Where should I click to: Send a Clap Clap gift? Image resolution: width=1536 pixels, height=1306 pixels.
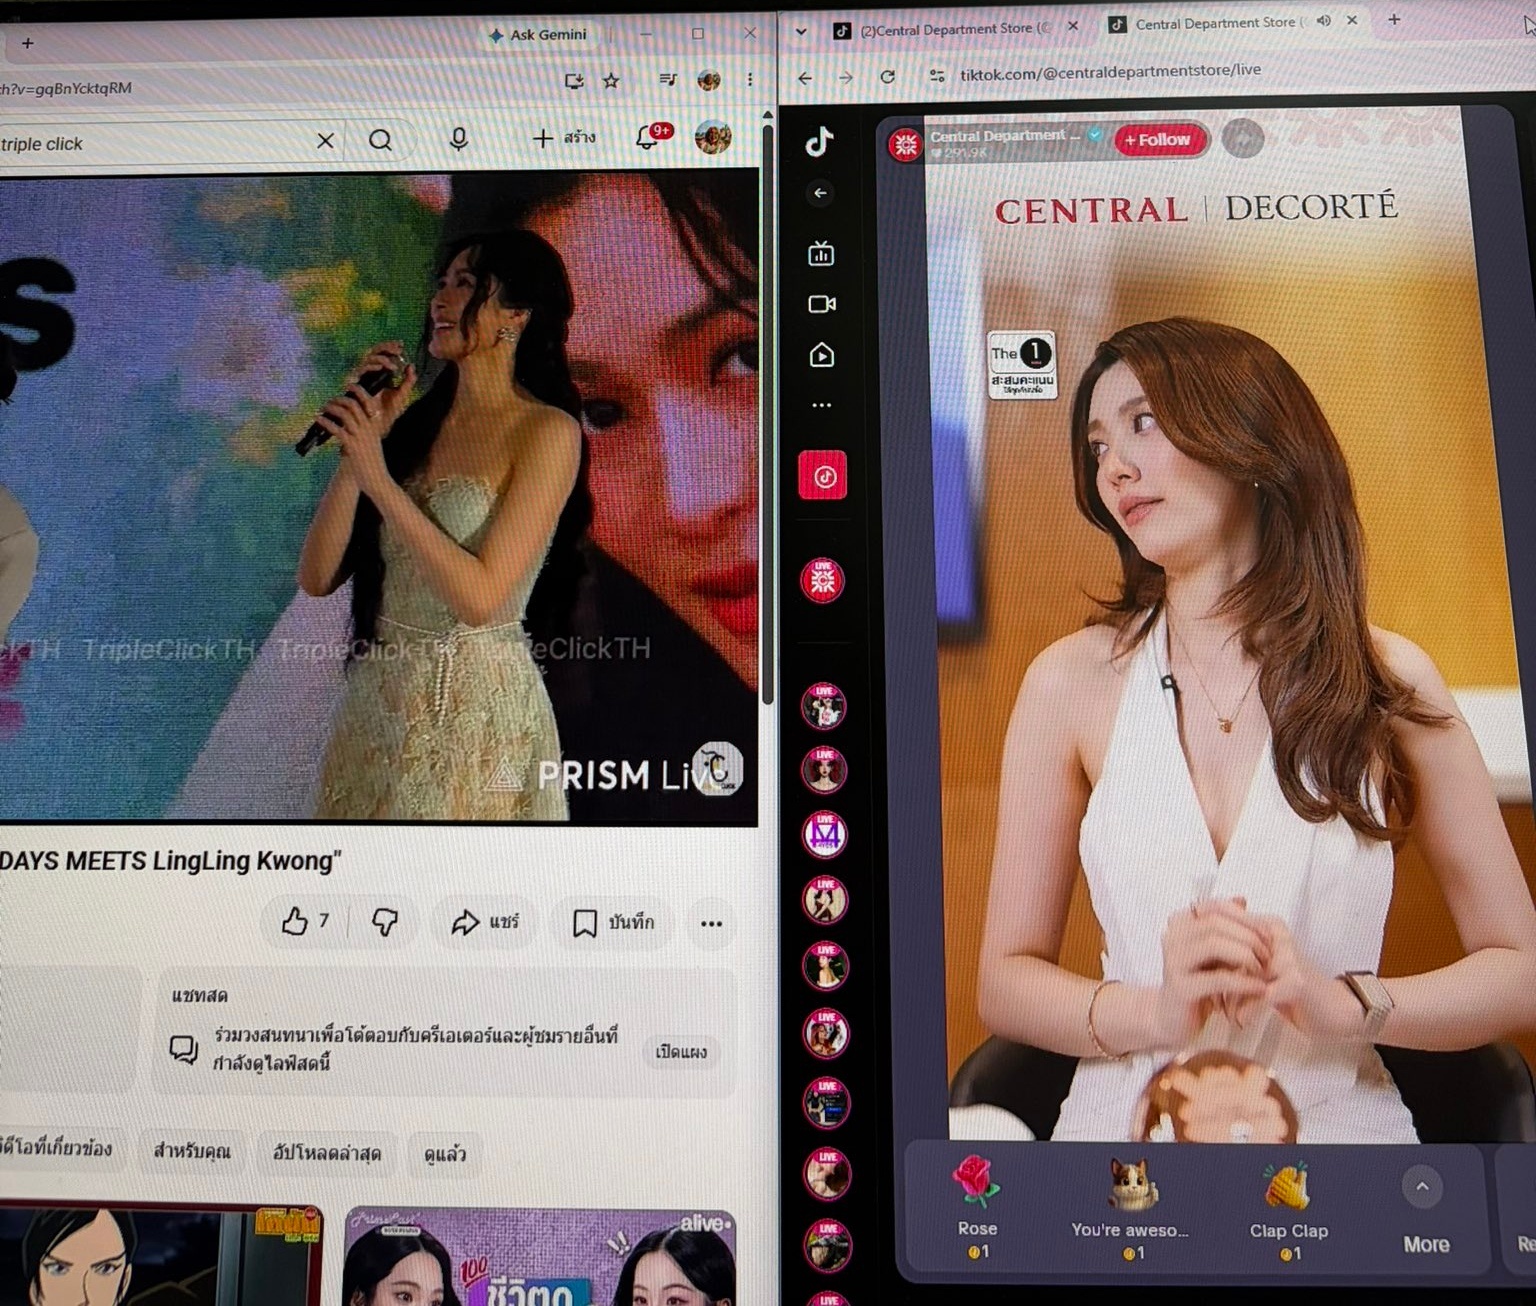click(x=1288, y=1210)
